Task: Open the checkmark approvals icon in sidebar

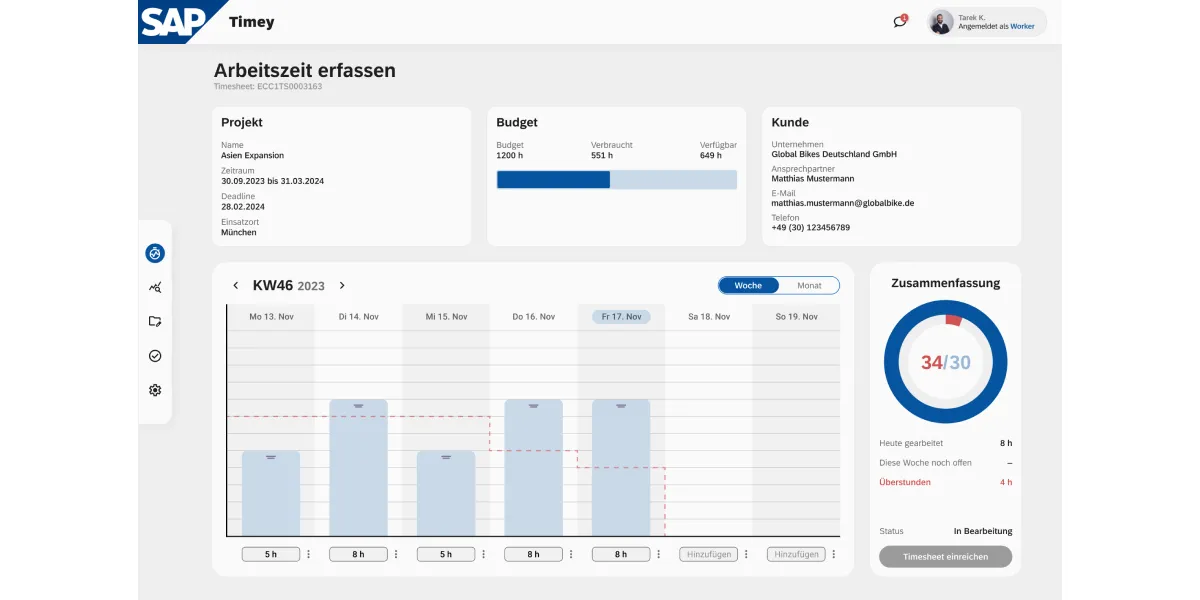Action: pyautogui.click(x=155, y=356)
